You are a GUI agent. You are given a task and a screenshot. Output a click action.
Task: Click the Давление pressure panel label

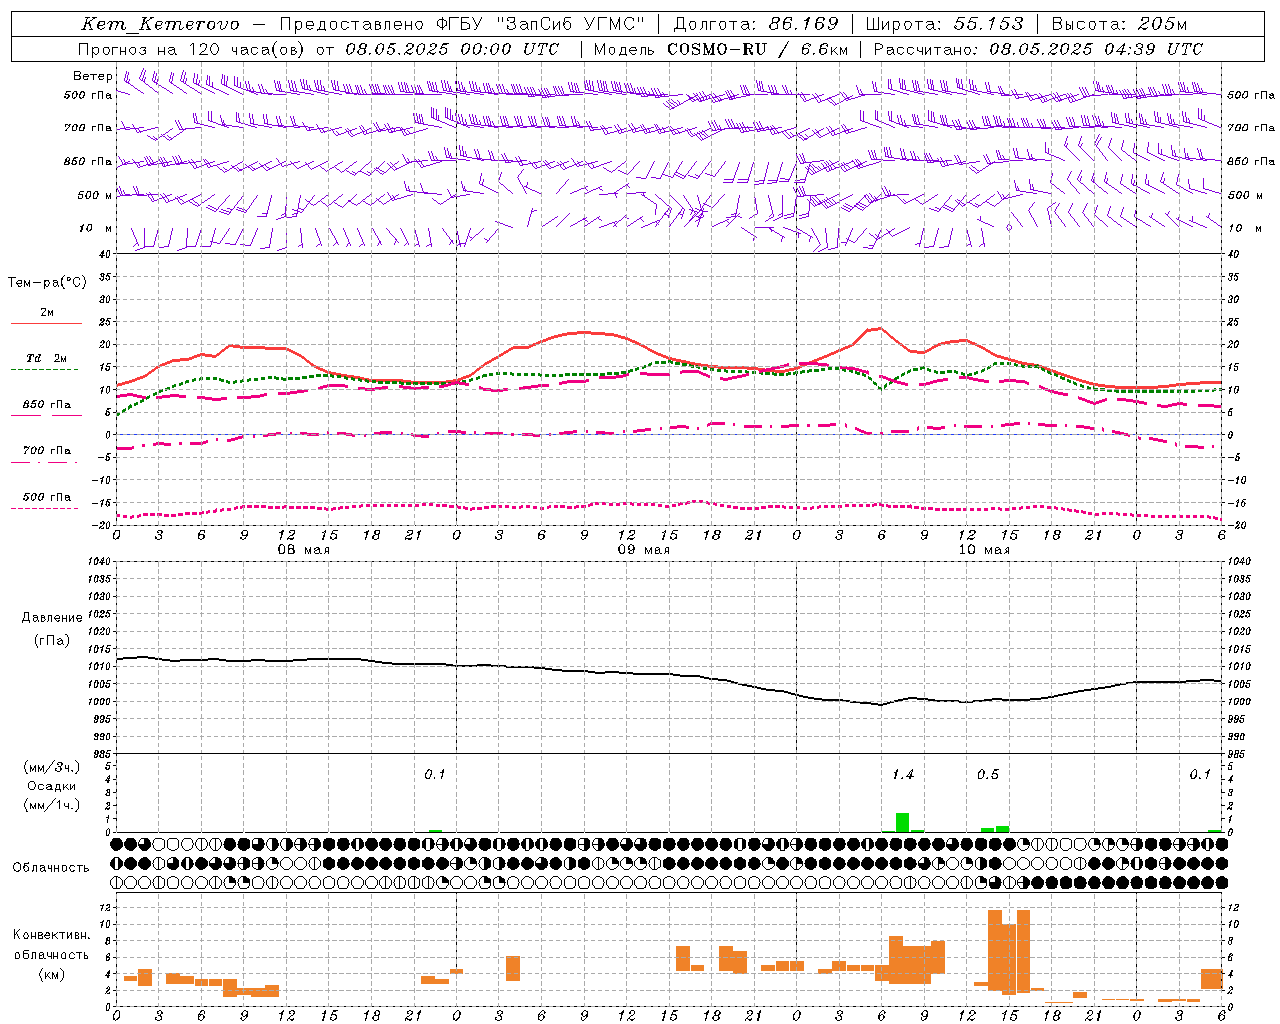52,618
